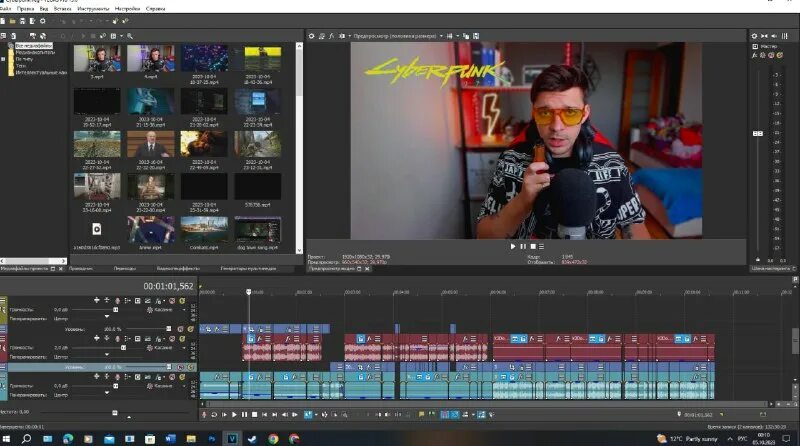Stop in the timeline transport bar
The height and width of the screenshot is (446, 800).
(x=255, y=415)
